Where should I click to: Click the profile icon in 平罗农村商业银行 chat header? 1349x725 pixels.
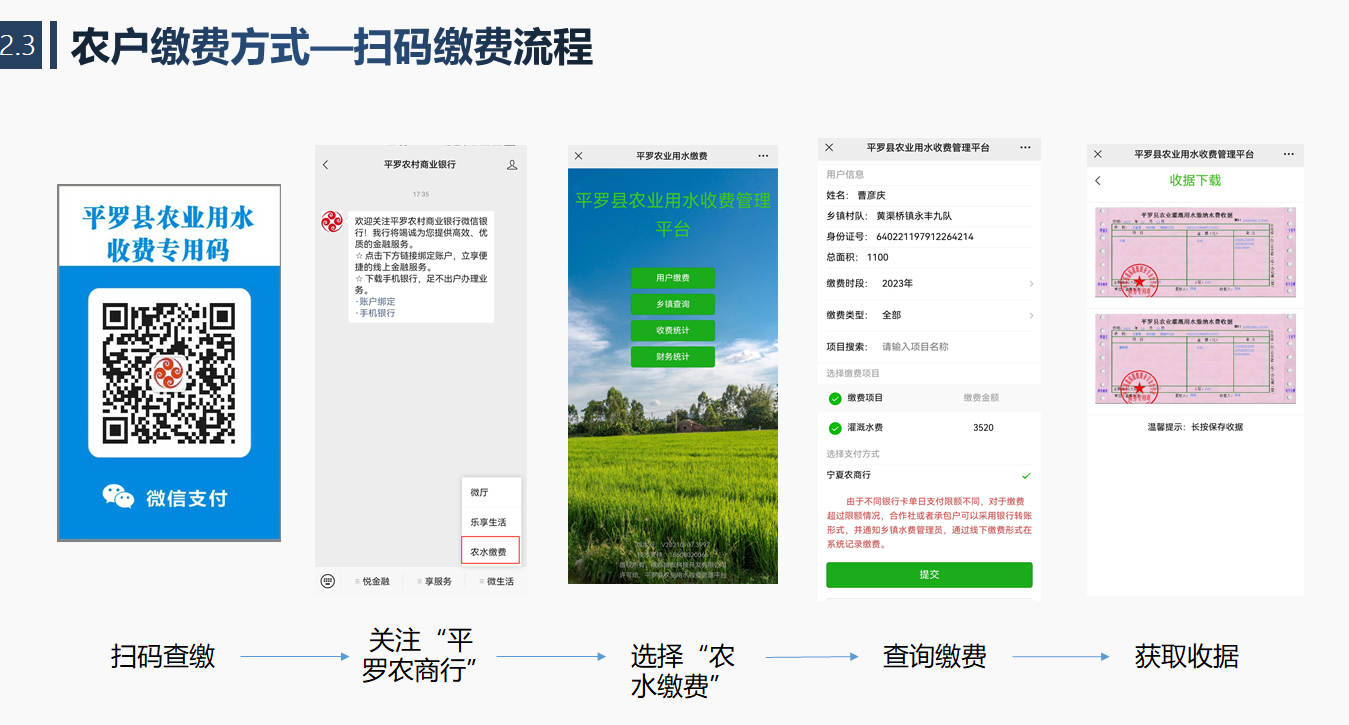512,165
